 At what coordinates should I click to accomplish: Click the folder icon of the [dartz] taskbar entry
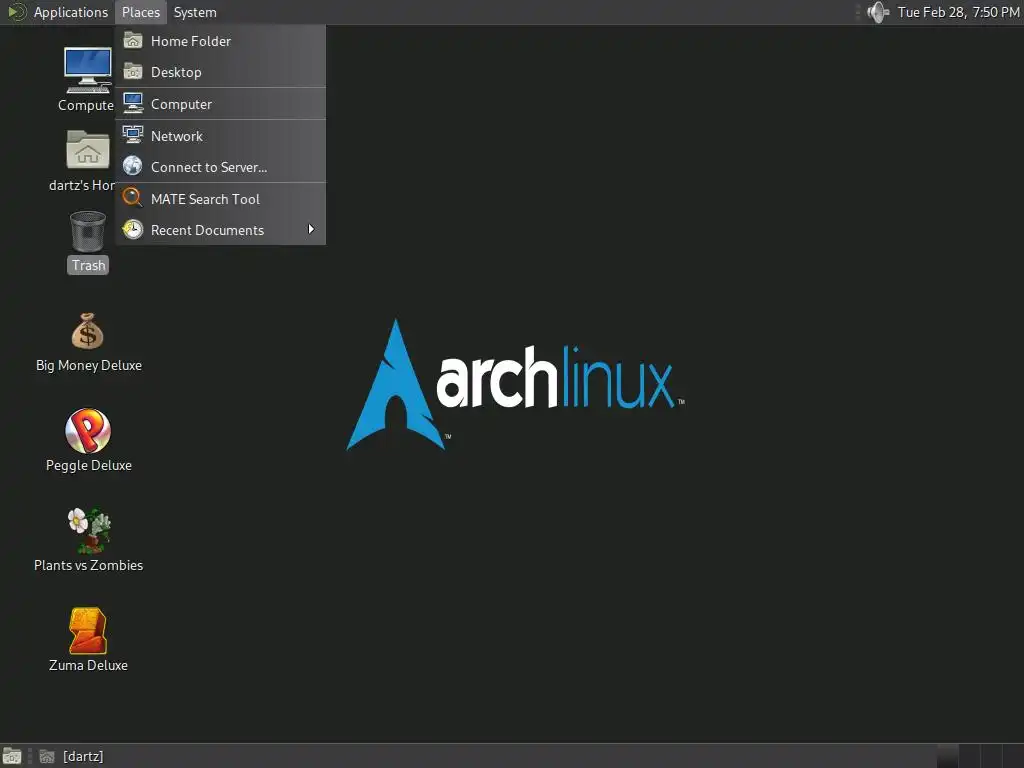point(47,756)
